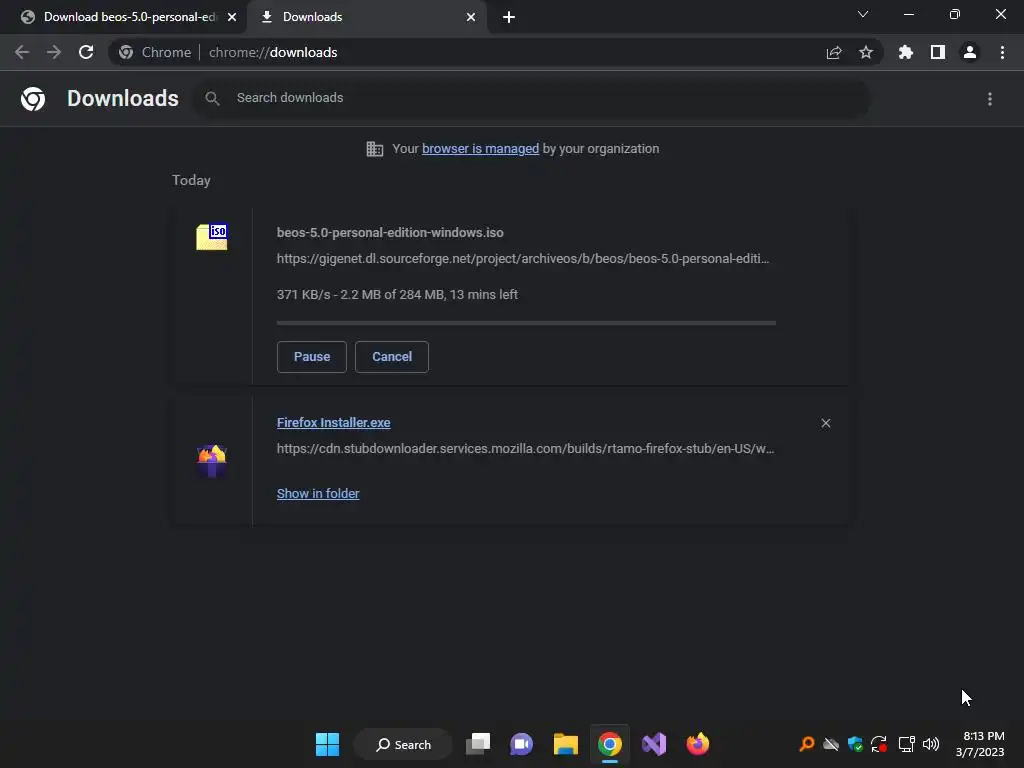Click the Firefox Installer file icon

212,460
